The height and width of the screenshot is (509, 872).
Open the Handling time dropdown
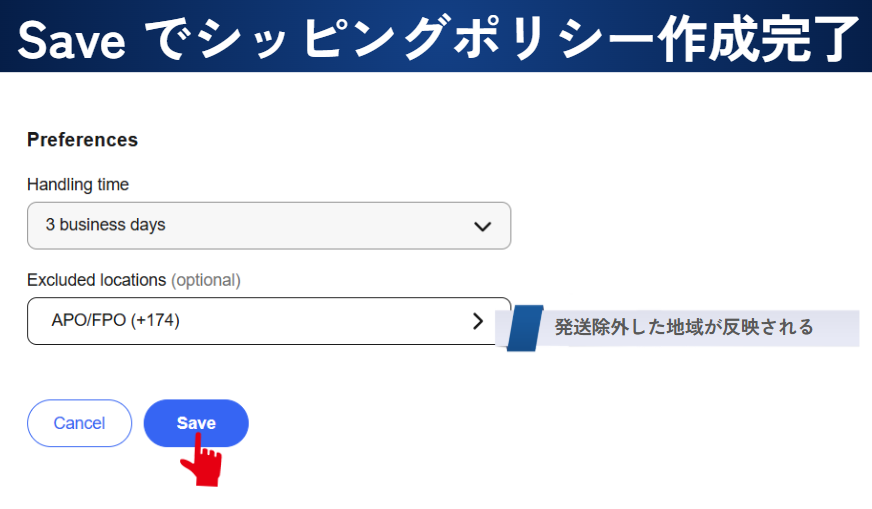click(x=268, y=226)
